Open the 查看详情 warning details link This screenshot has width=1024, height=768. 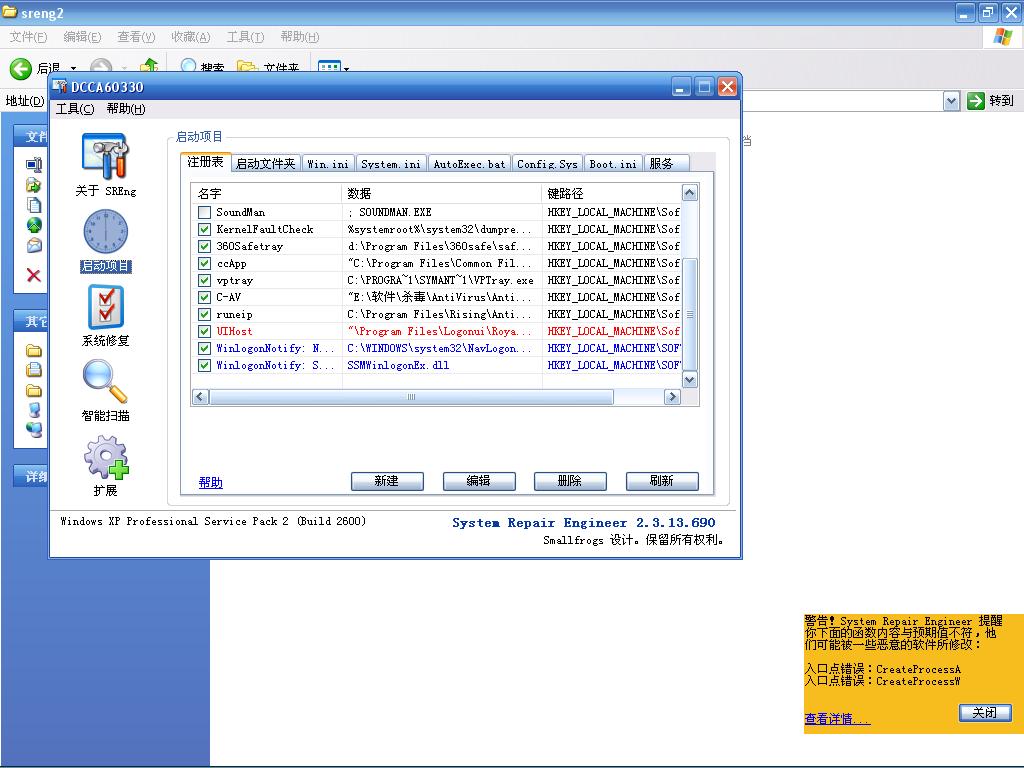click(x=837, y=719)
